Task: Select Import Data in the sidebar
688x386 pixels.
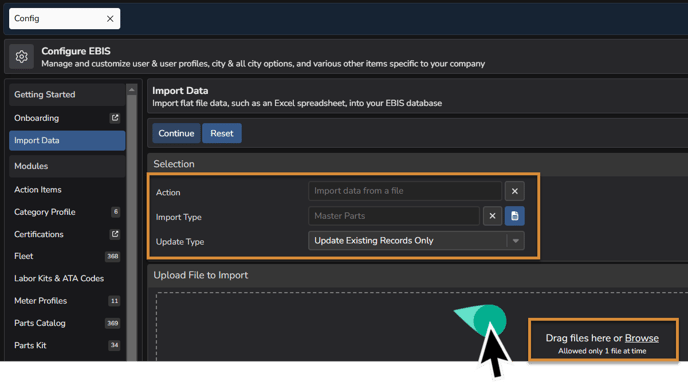Action: (x=67, y=140)
